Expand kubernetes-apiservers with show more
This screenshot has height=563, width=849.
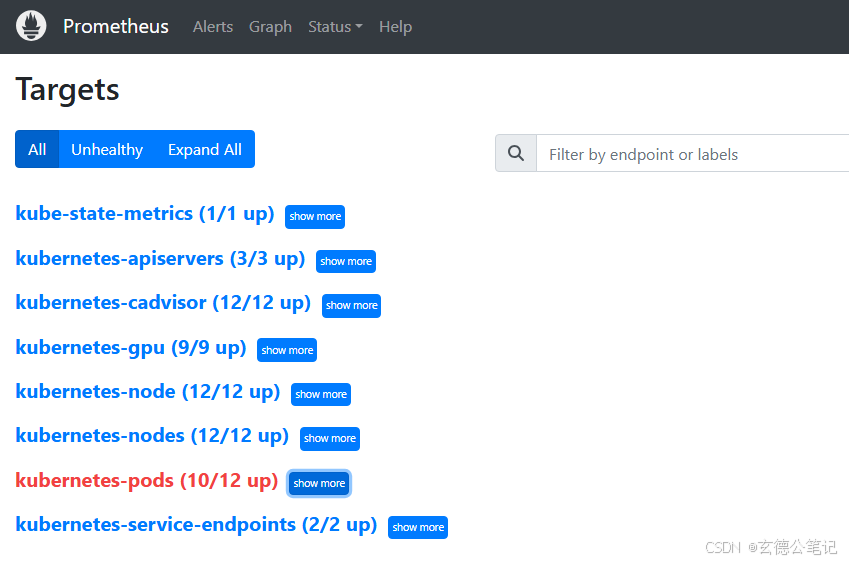(345, 261)
